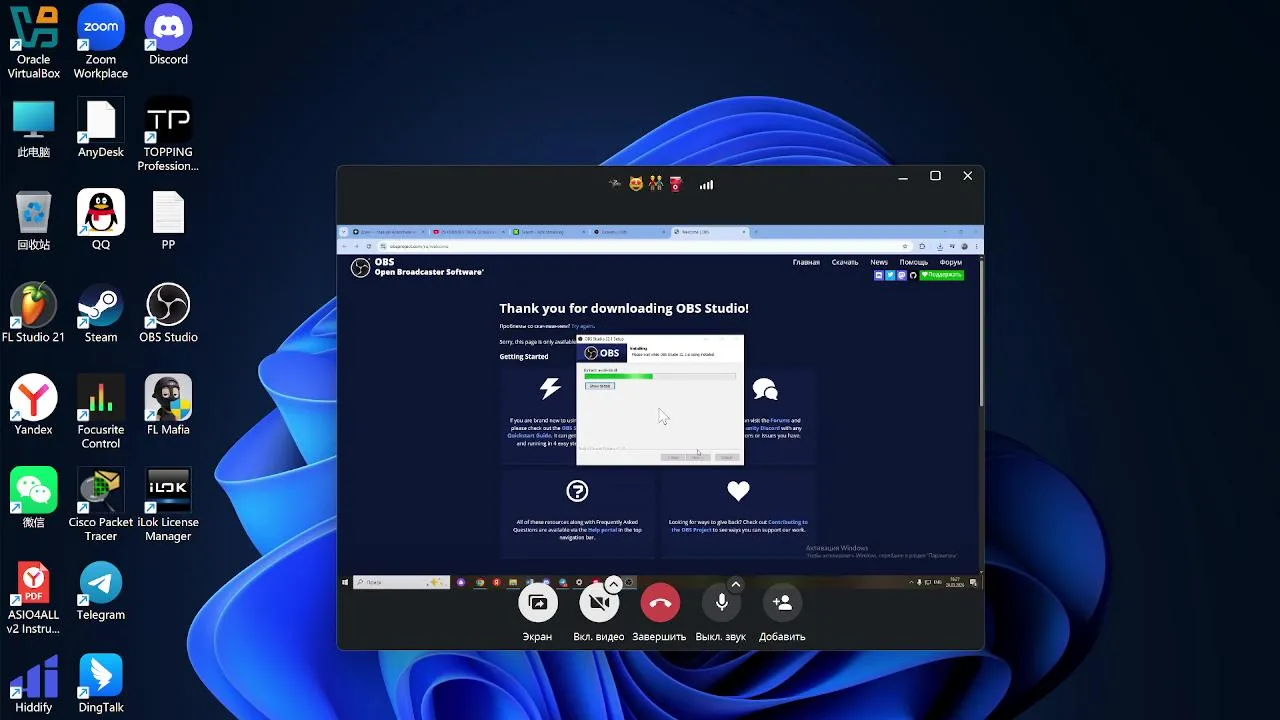The image size is (1280, 720).
Task: Click green Поддержать button in shared page
Action: [x=942, y=275]
